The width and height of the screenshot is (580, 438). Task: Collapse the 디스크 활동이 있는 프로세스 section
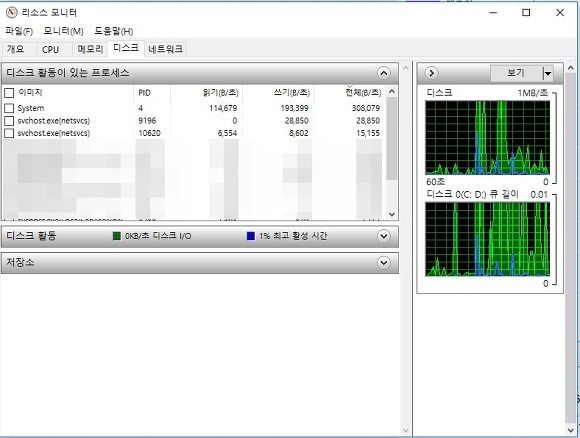tap(384, 73)
